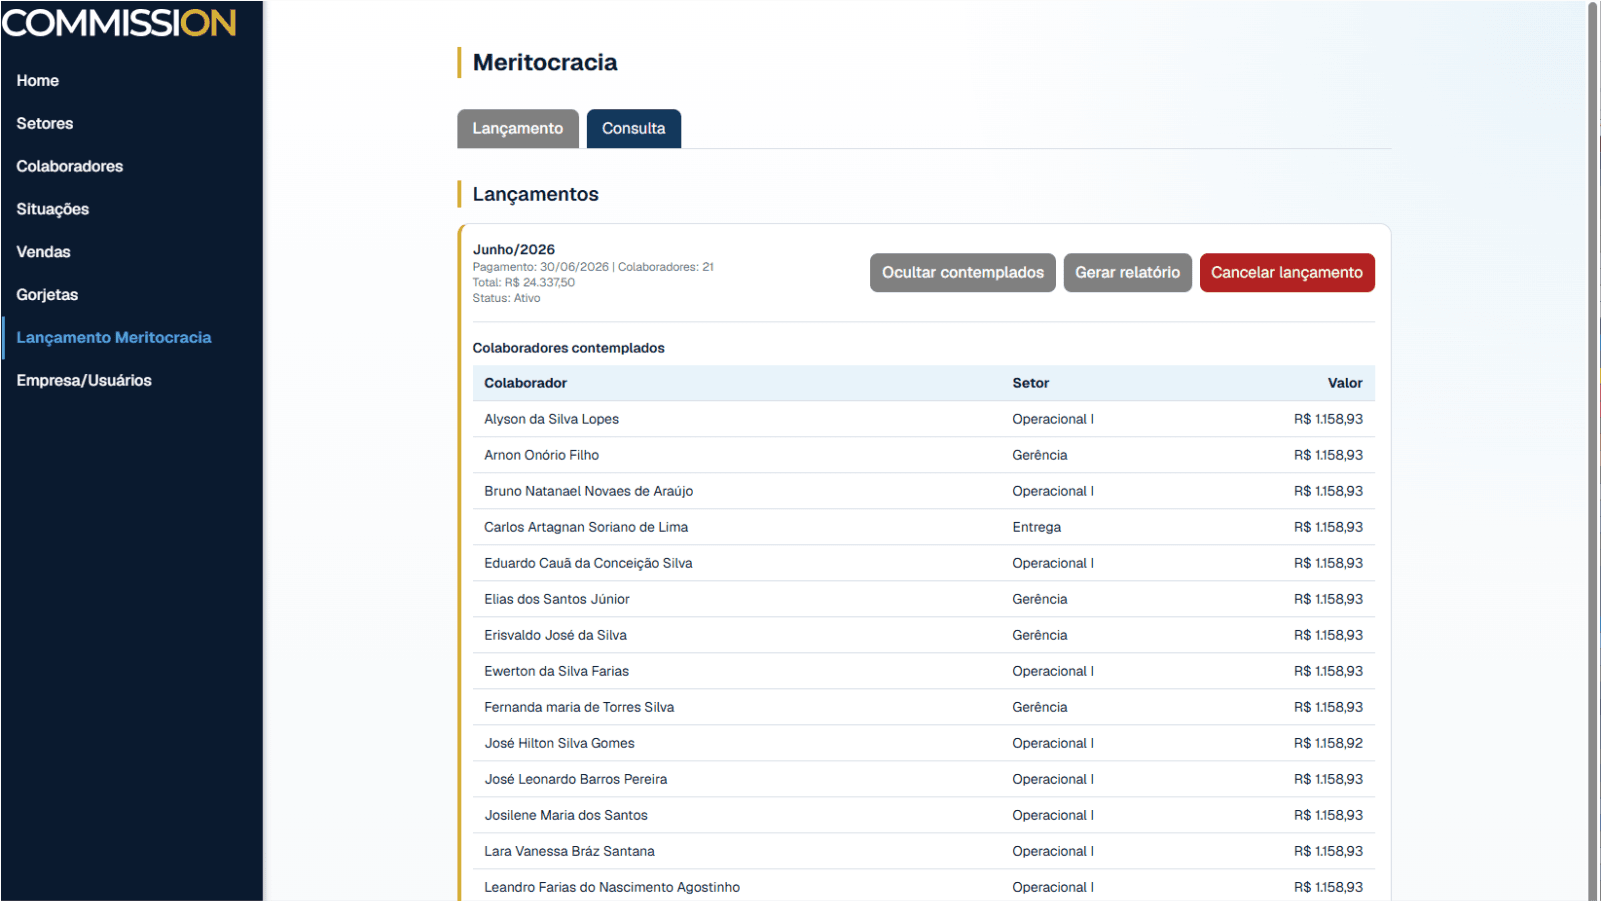Click the Colaborador column header

click(526, 383)
